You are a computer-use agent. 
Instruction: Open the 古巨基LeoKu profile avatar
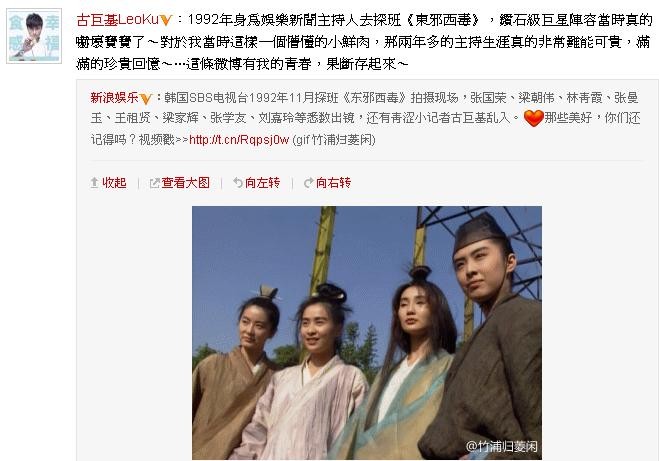click(34, 36)
